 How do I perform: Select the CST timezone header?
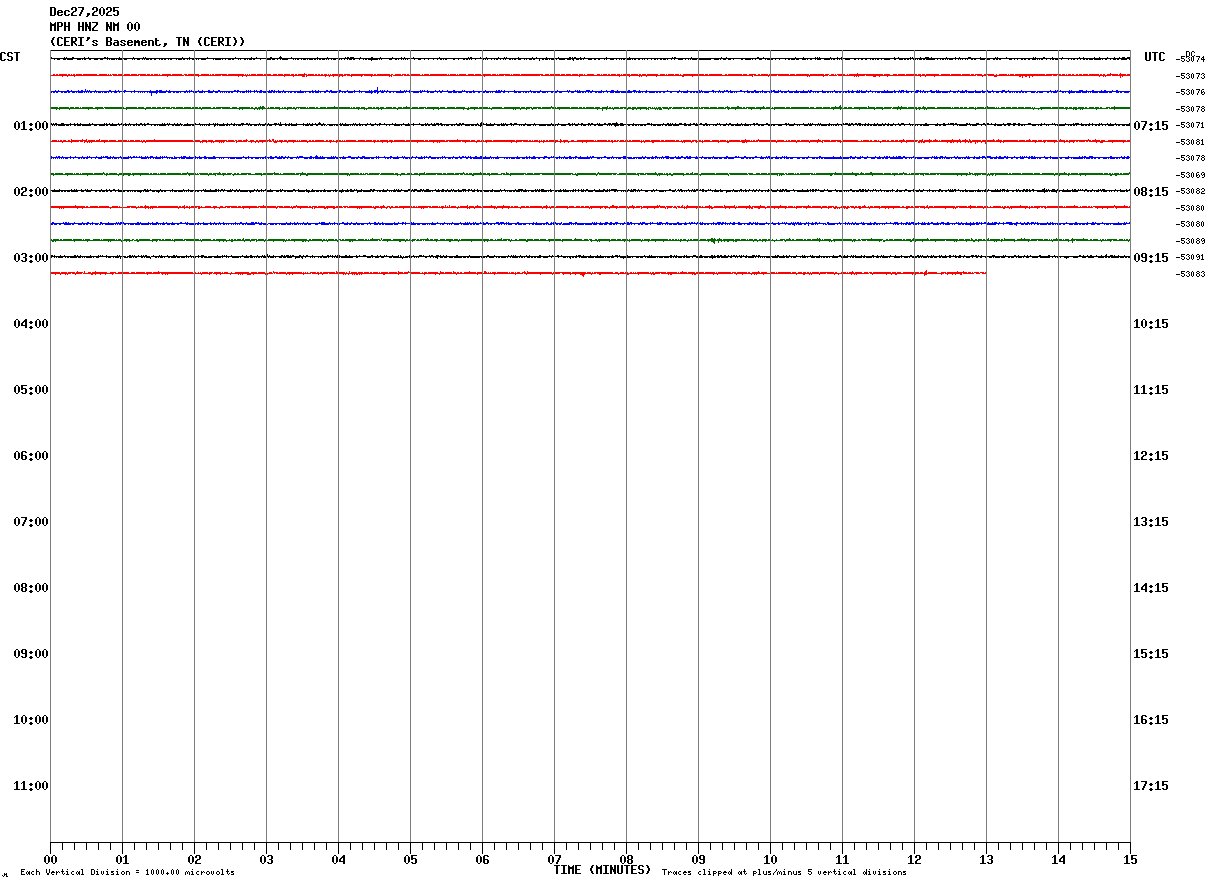10,57
